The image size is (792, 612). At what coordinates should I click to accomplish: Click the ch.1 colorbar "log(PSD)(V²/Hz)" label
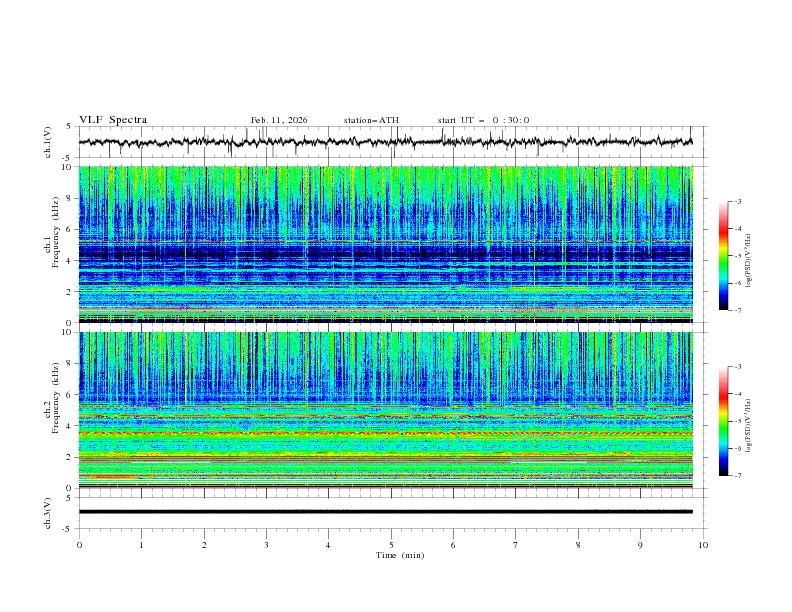pyautogui.click(x=749, y=261)
